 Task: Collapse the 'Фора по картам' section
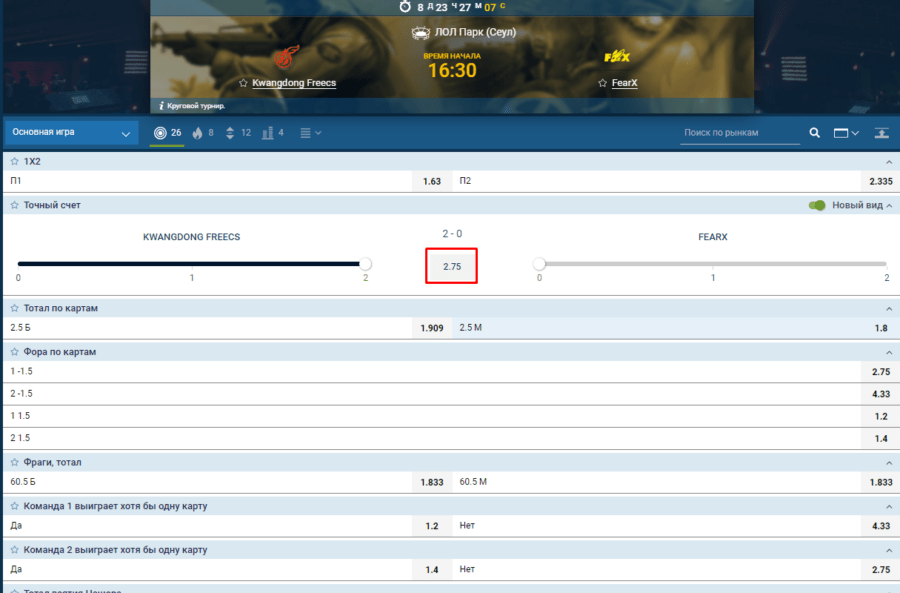pos(887,353)
